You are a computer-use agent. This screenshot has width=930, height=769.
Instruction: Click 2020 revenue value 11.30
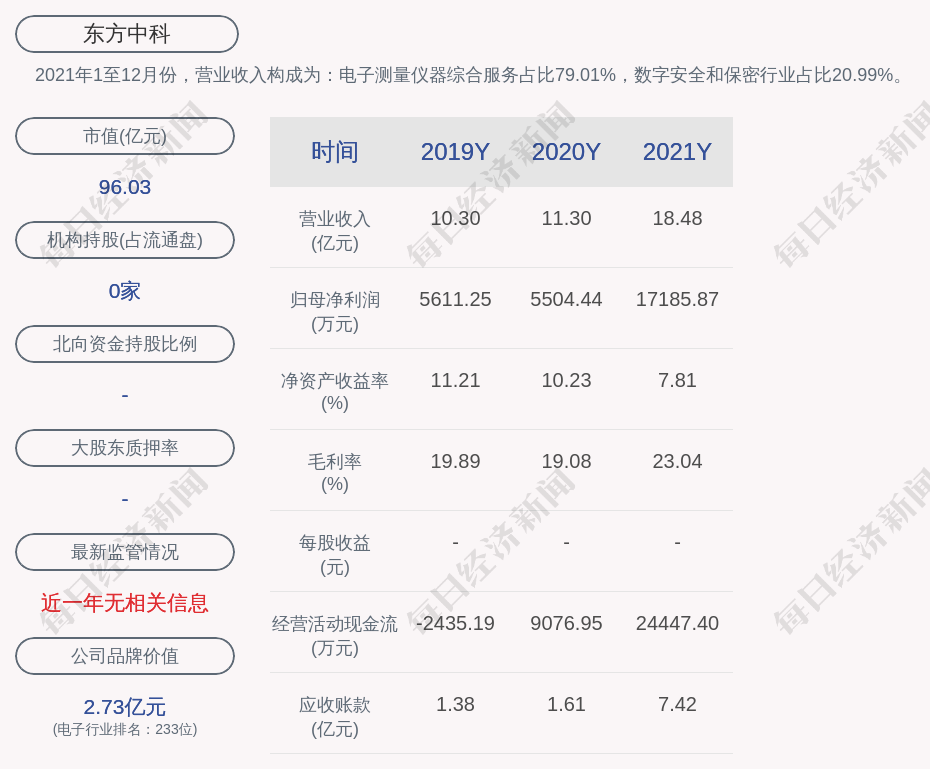pyautogui.click(x=566, y=218)
